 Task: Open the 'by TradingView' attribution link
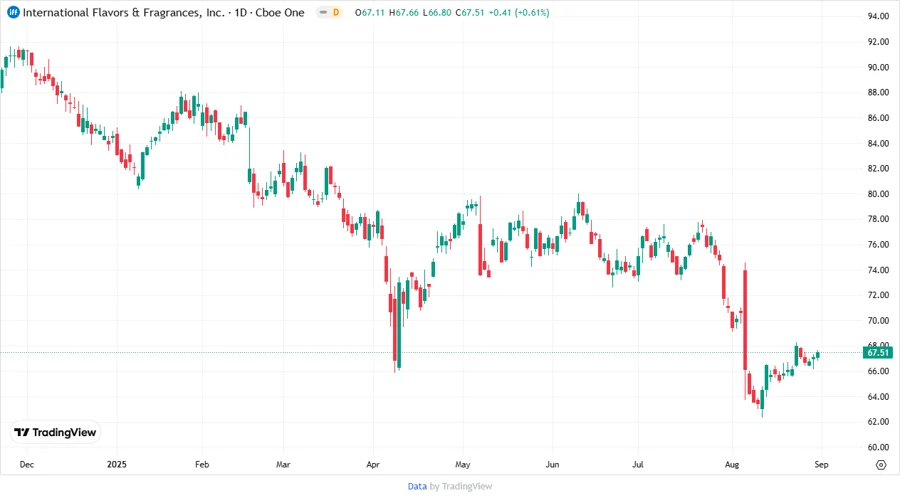tap(461, 486)
